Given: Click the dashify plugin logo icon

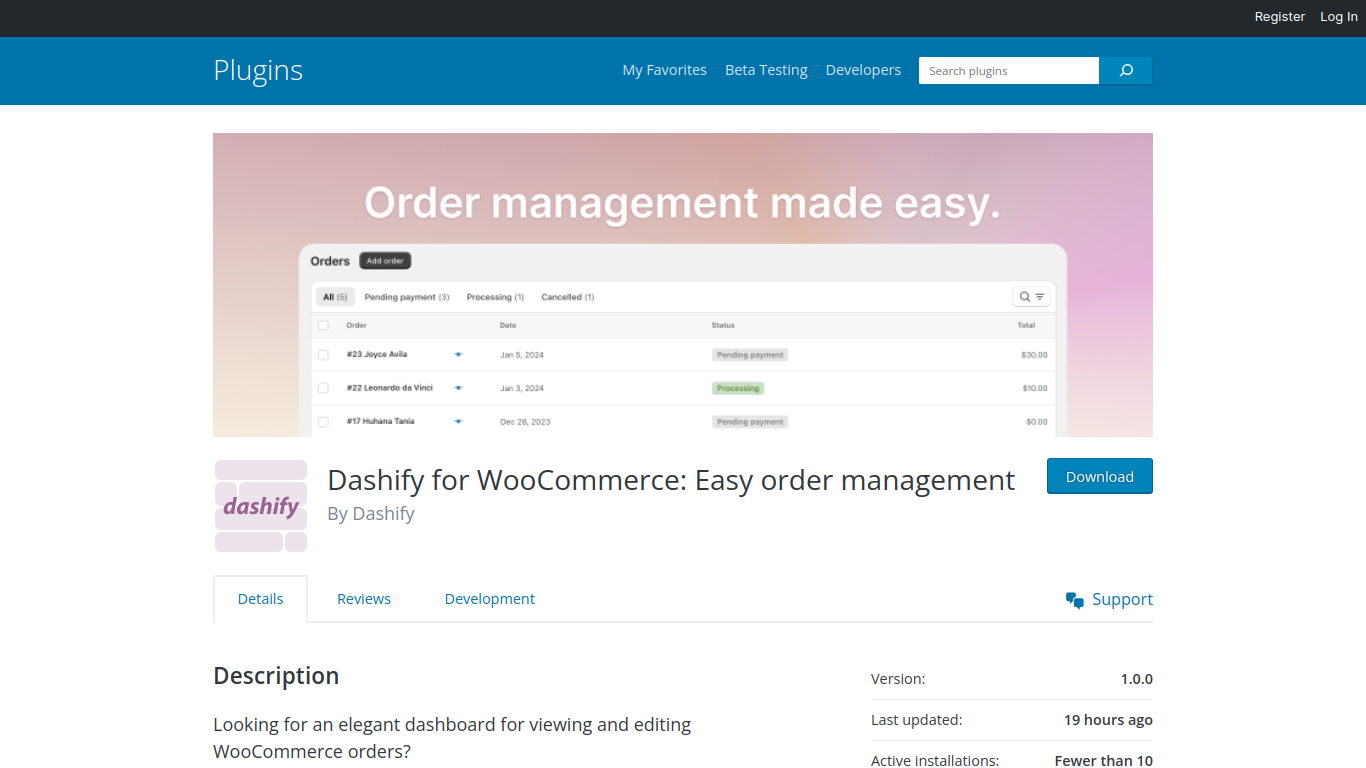Looking at the screenshot, I should click(261, 505).
